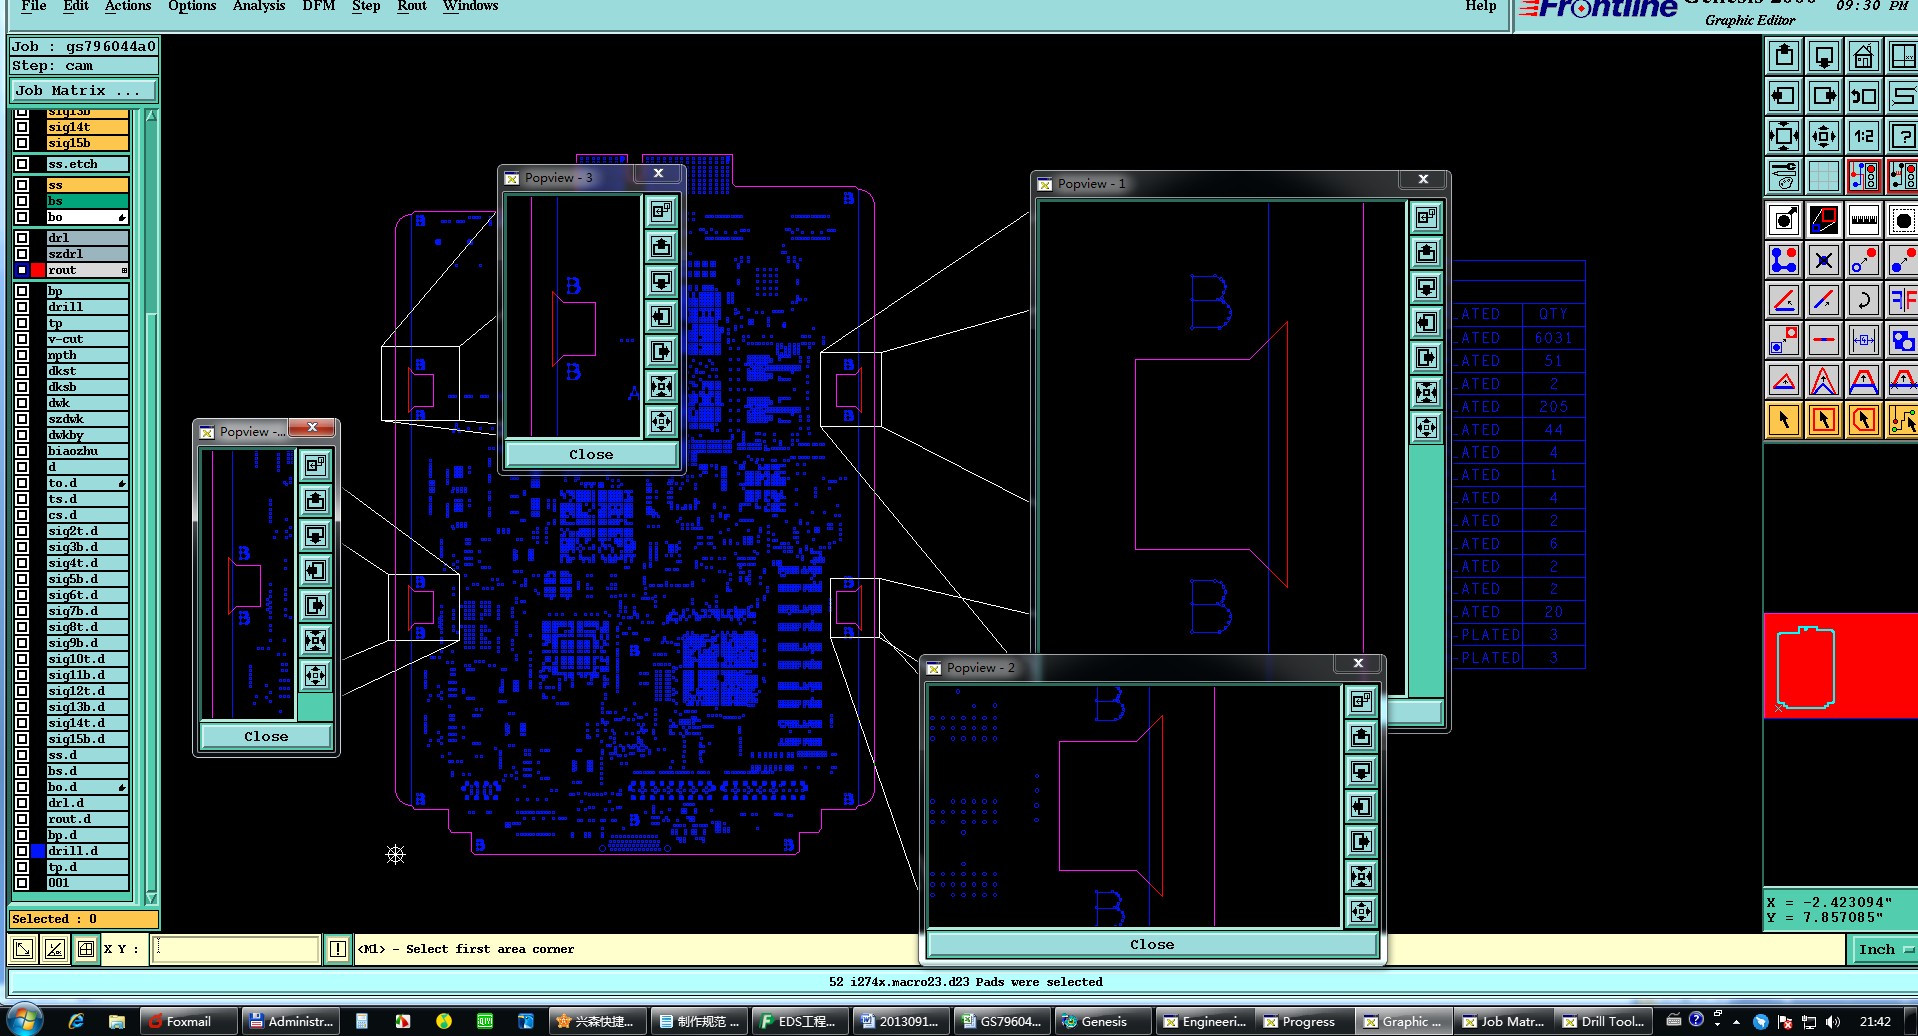Open Internet Explorer from the taskbar
Viewport: 1918px width, 1036px height.
(76, 1021)
